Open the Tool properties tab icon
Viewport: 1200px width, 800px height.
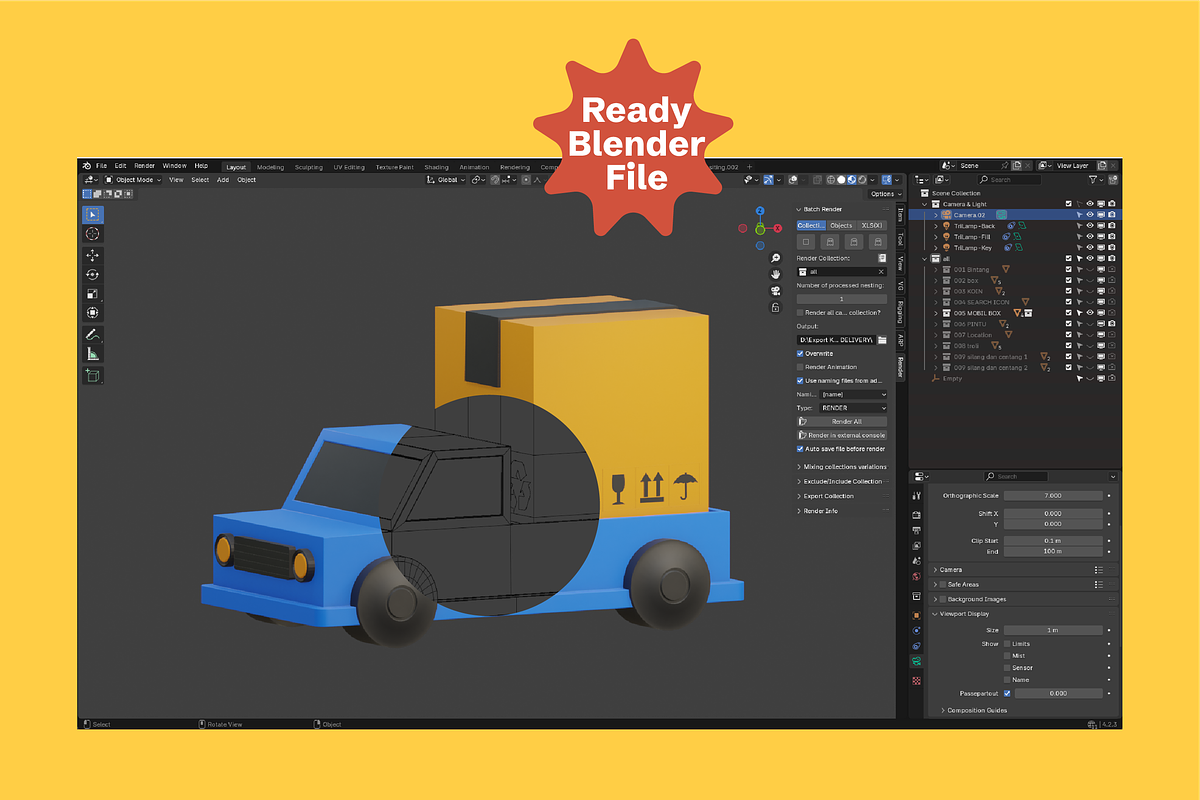pos(916,496)
